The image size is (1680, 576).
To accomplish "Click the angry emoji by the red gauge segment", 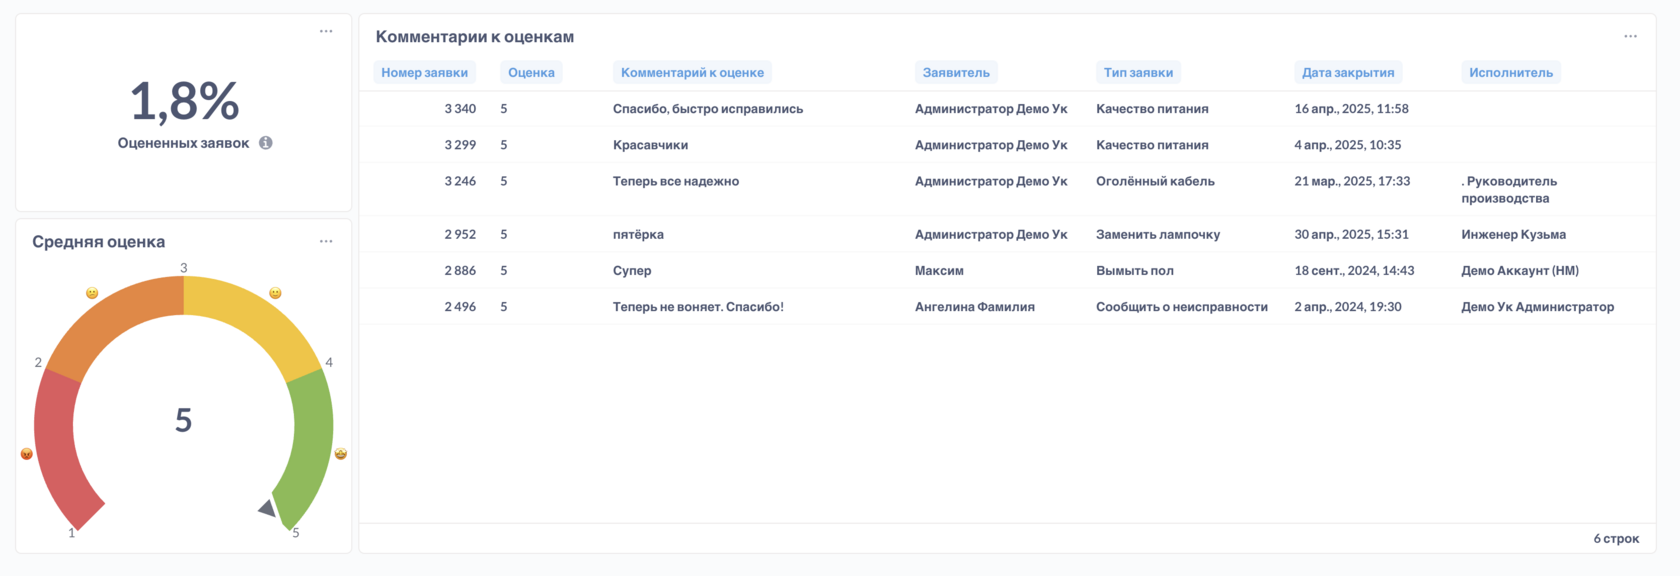I will point(27,454).
